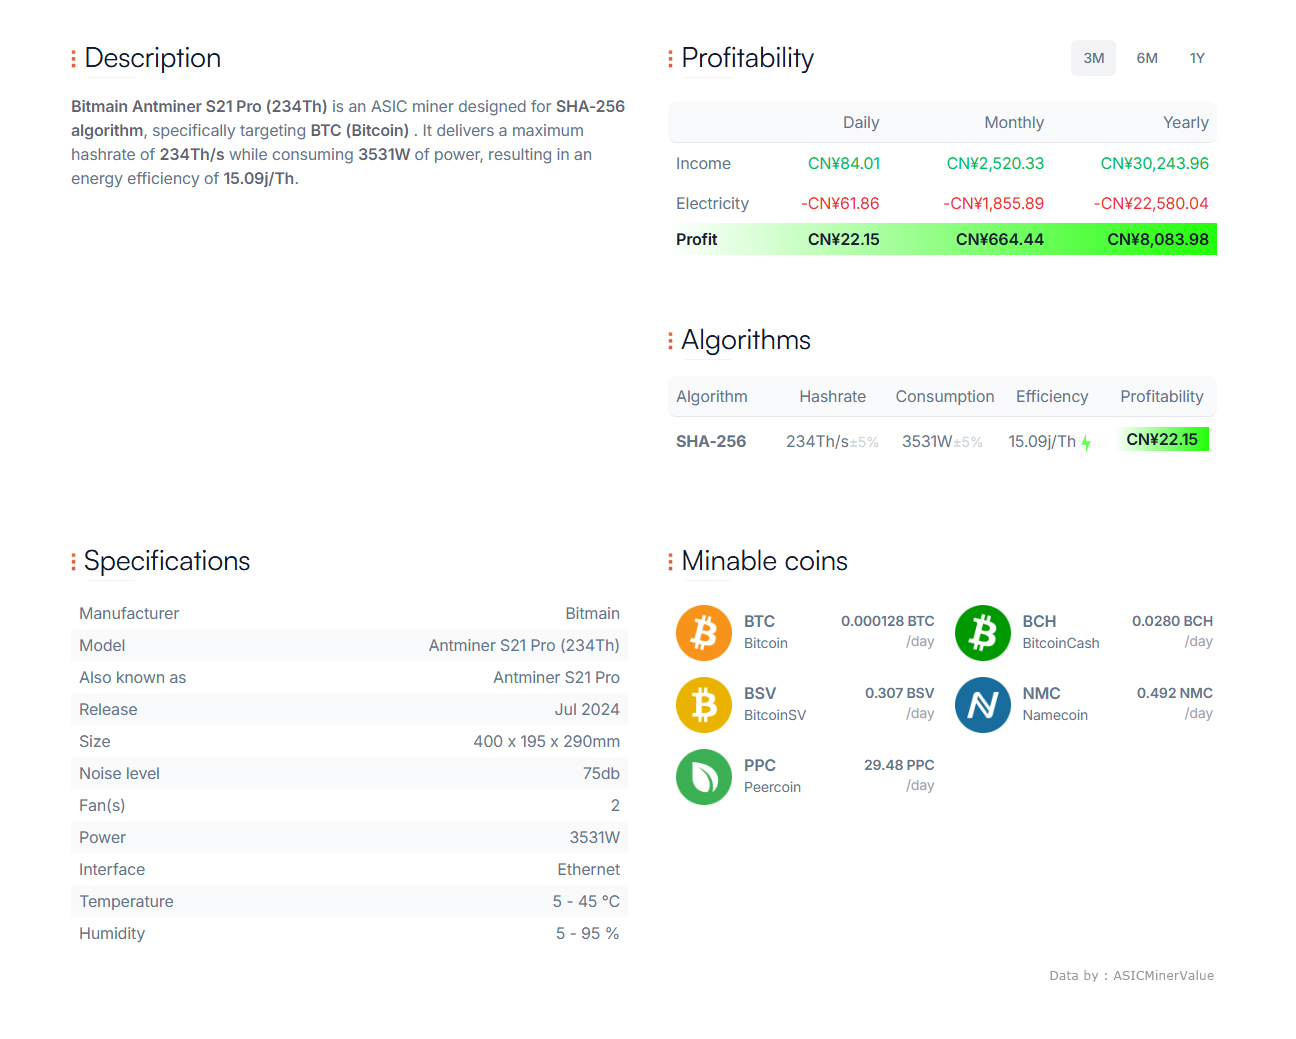1296x1039 pixels.
Task: Switch to the 1Y profitability period
Action: (x=1197, y=58)
